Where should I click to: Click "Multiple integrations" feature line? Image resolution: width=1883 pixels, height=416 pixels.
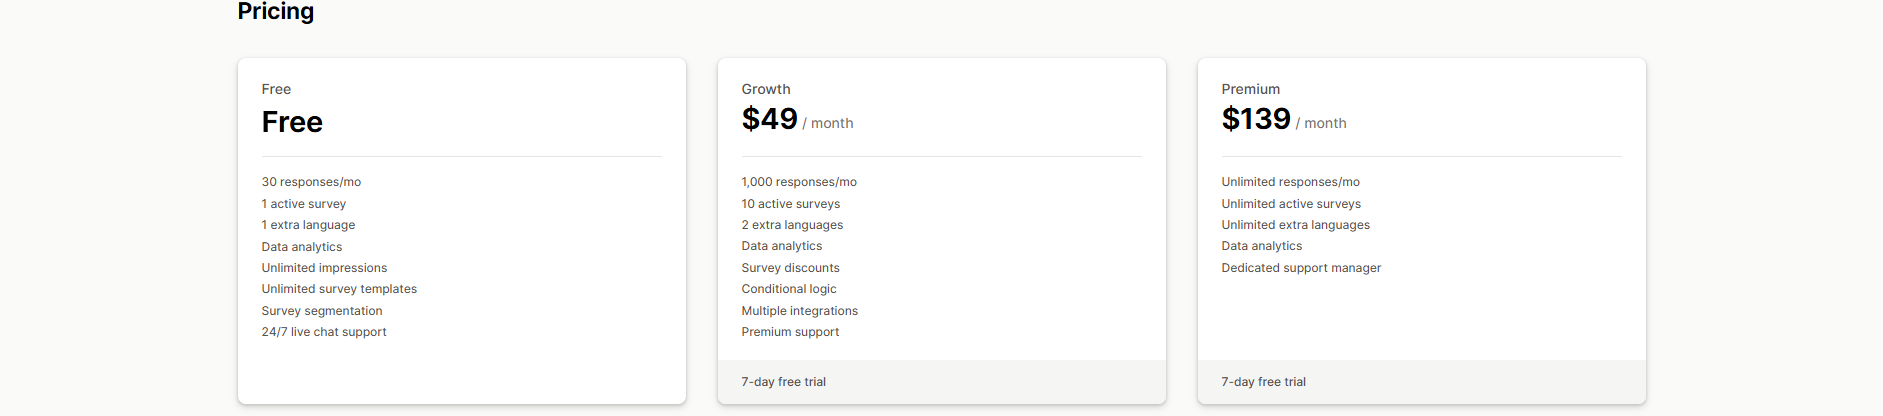800,311
